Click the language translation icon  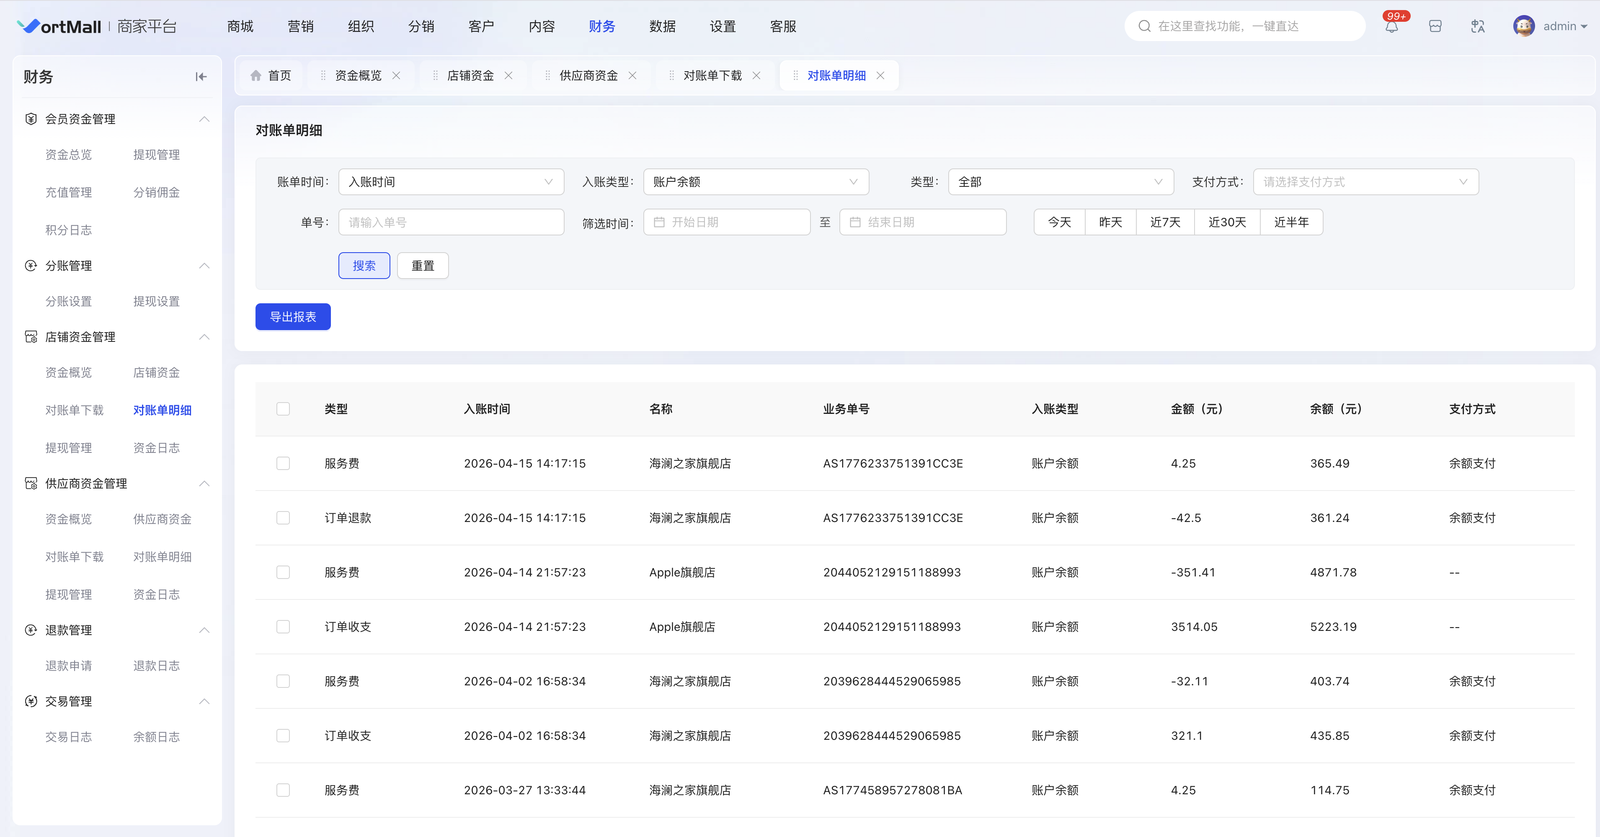[1477, 27]
